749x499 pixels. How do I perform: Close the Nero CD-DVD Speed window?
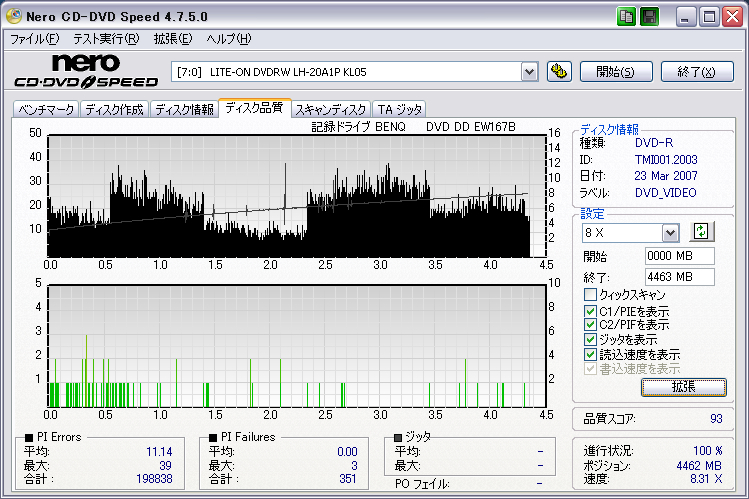tap(732, 17)
